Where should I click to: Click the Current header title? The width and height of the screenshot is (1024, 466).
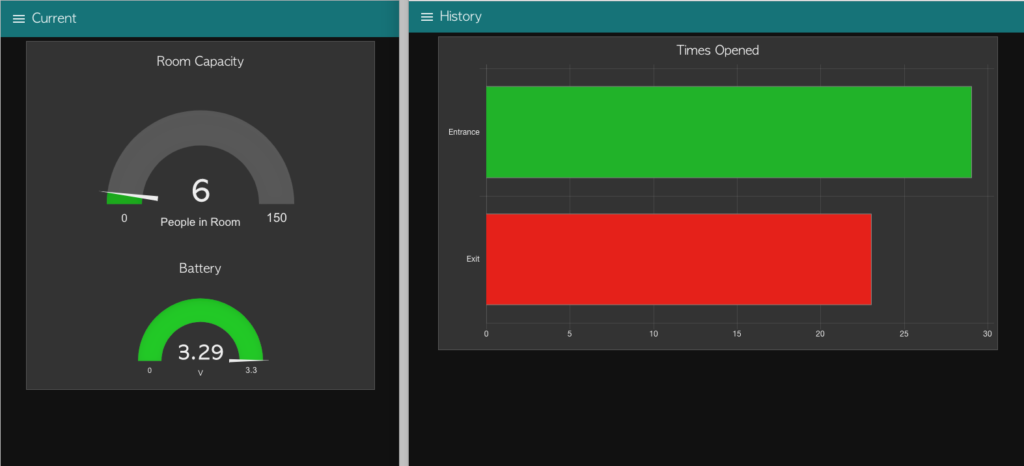(x=54, y=18)
